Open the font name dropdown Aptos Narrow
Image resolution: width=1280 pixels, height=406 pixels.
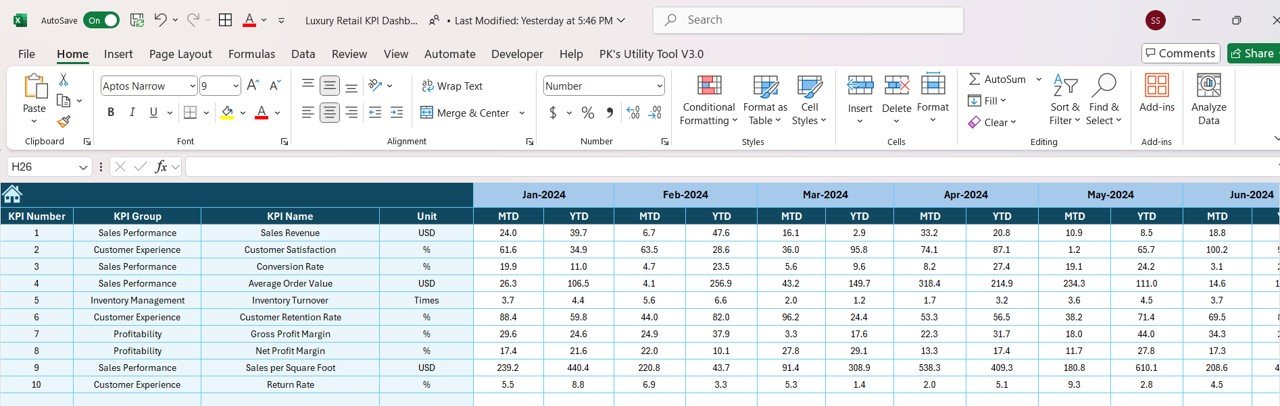click(190, 87)
